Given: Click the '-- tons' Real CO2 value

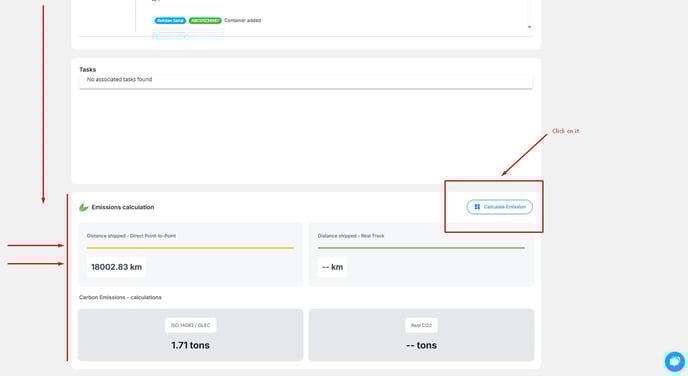Looking at the screenshot, I should click(421, 345).
